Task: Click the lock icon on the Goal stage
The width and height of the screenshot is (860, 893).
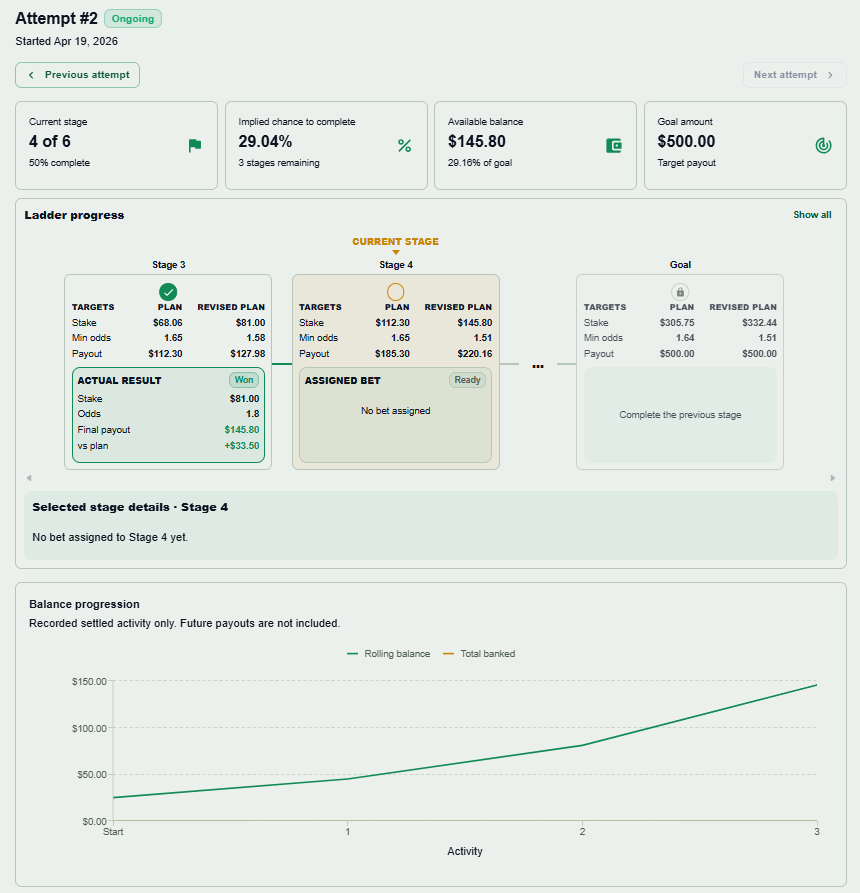Action: (679, 292)
